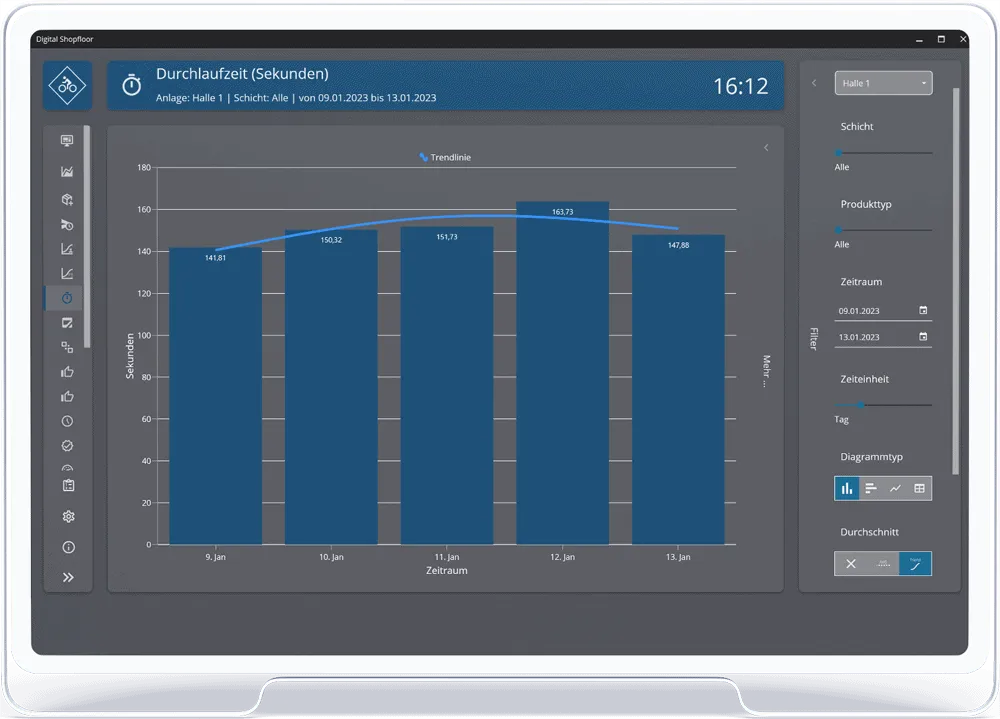Viewport: 1000px width, 719px height.
Task: Click the bar value label 141,81
Action: pyautogui.click(x=216, y=258)
